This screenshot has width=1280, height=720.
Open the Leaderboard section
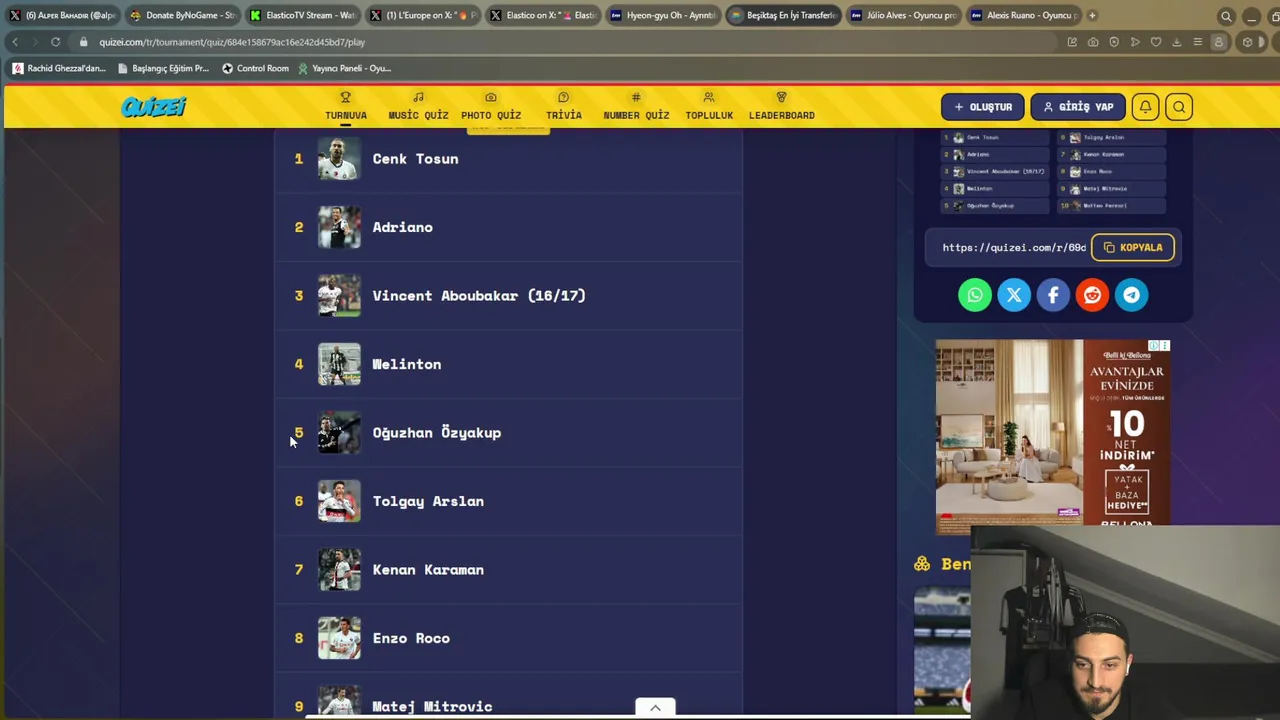(781, 106)
